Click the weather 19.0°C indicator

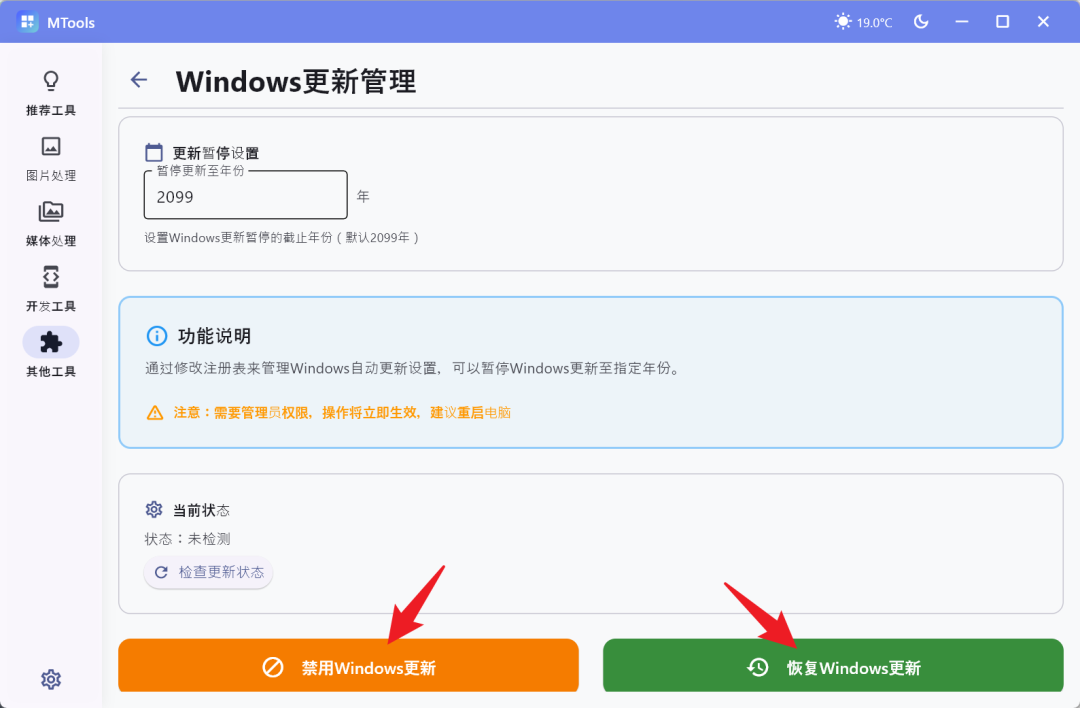tap(863, 22)
